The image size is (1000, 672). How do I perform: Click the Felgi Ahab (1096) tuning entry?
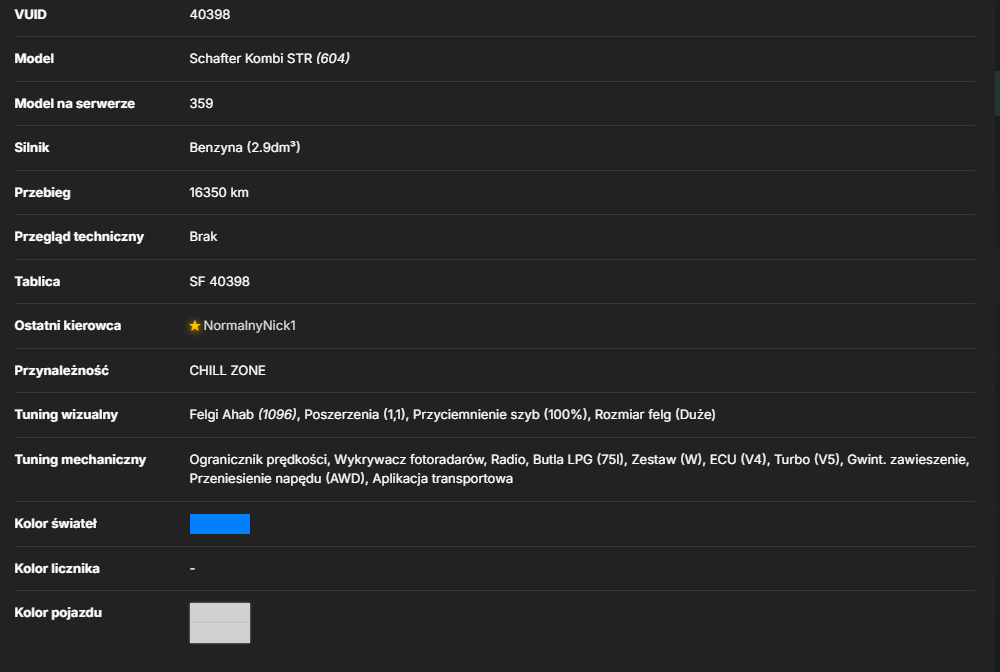pyautogui.click(x=243, y=415)
